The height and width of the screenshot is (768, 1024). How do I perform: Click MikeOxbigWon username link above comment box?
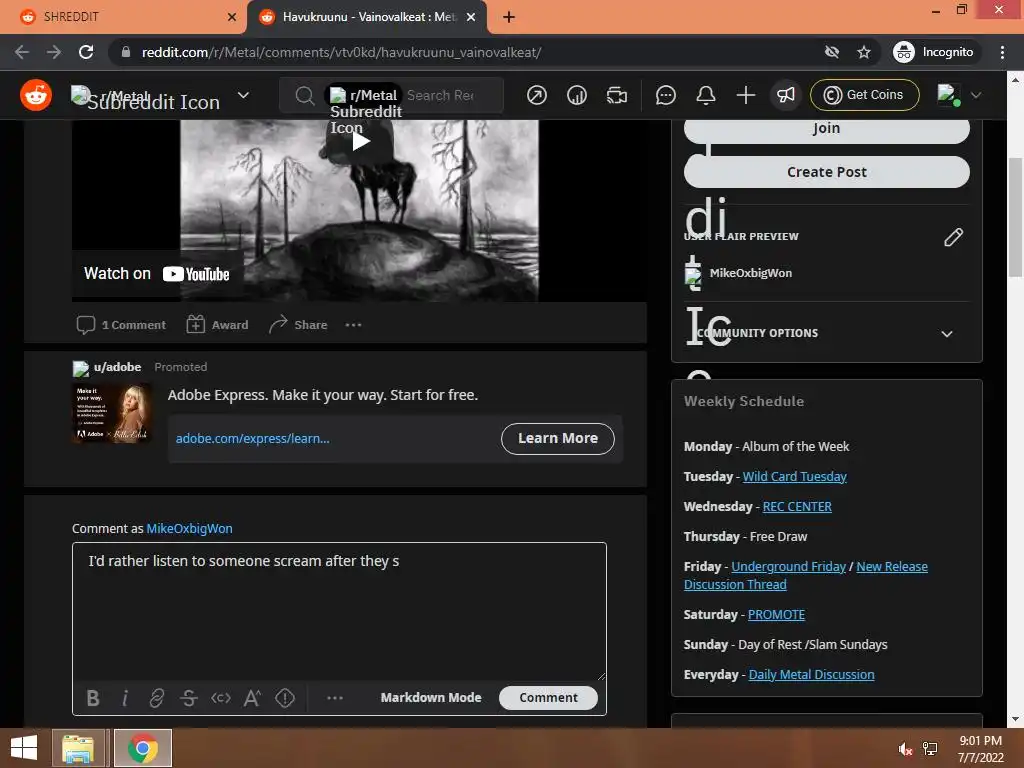click(189, 528)
